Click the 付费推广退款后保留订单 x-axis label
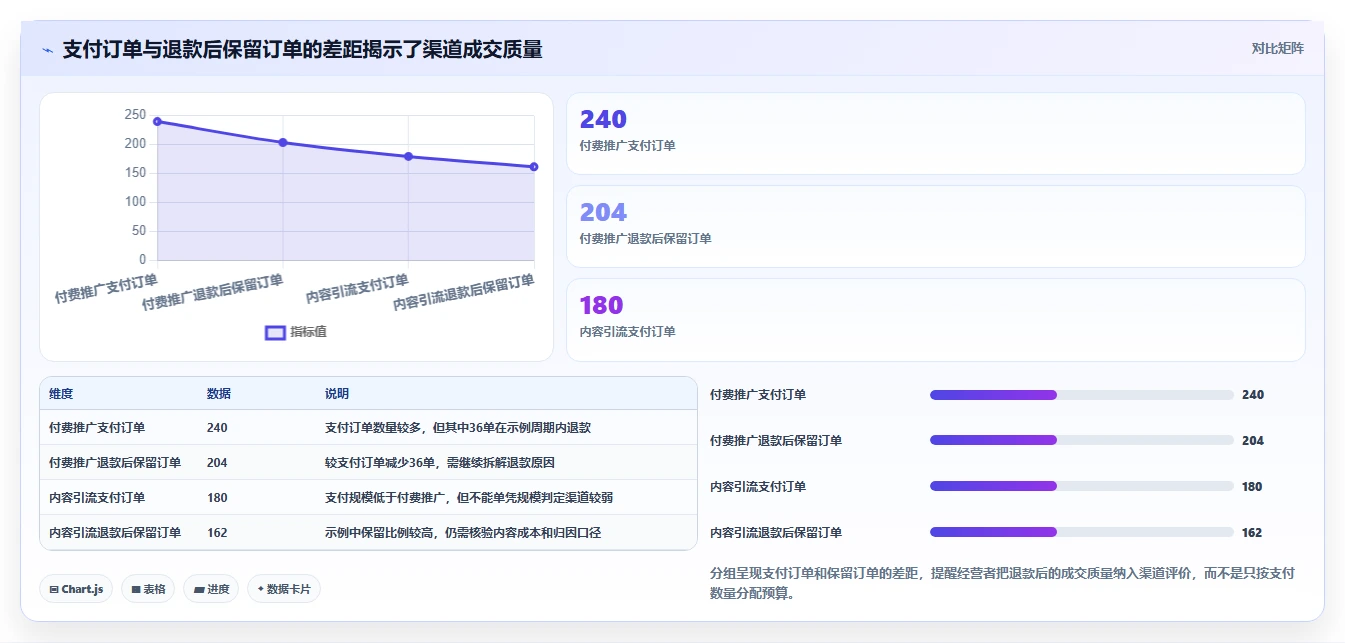1345x643 pixels. click(212, 291)
